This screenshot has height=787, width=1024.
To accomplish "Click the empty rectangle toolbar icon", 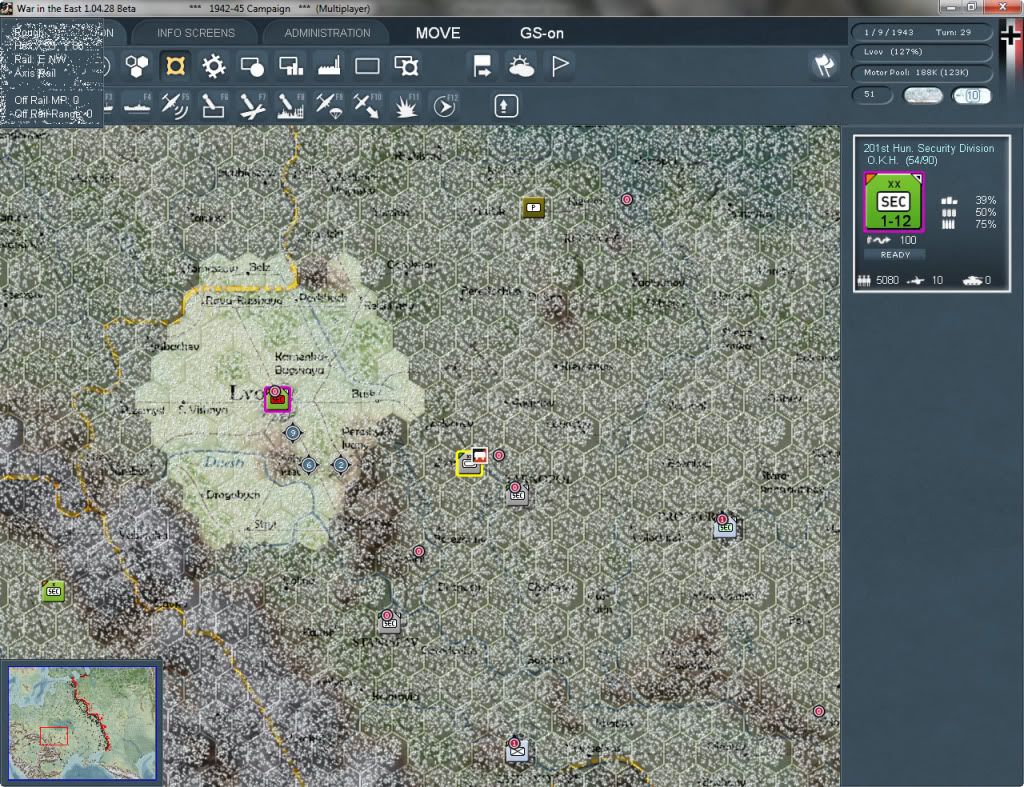I will pyautogui.click(x=367, y=66).
